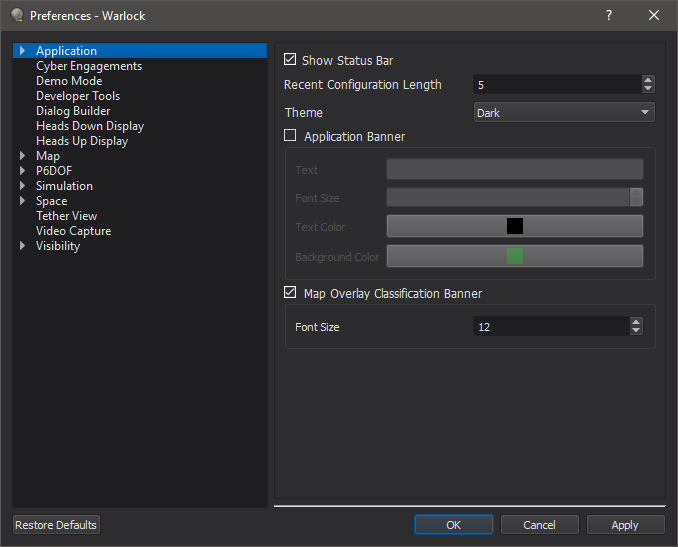This screenshot has width=678, height=547.
Task: Open Tether View preferences page
Action: (x=67, y=216)
